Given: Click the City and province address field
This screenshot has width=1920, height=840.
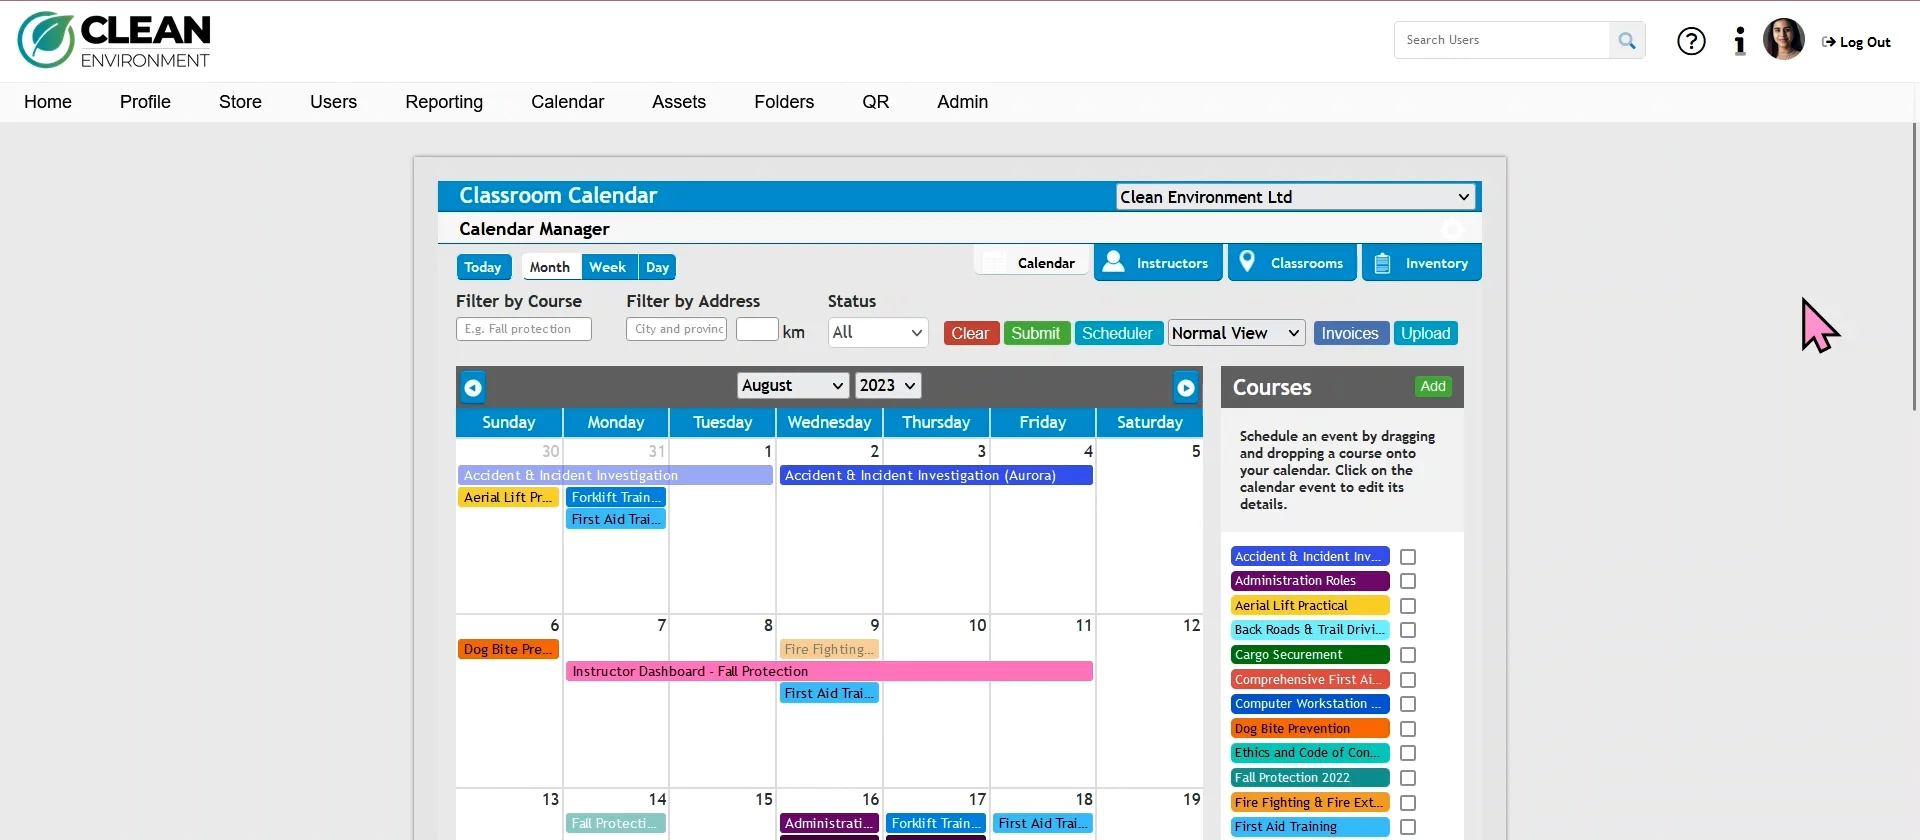Looking at the screenshot, I should (677, 329).
